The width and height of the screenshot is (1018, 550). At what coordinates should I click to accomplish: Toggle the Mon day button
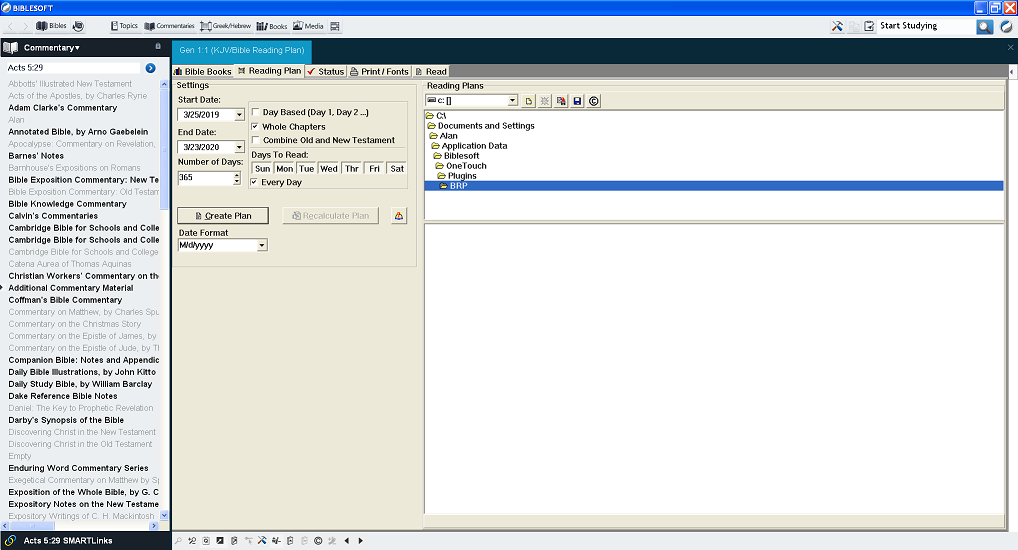pos(285,169)
